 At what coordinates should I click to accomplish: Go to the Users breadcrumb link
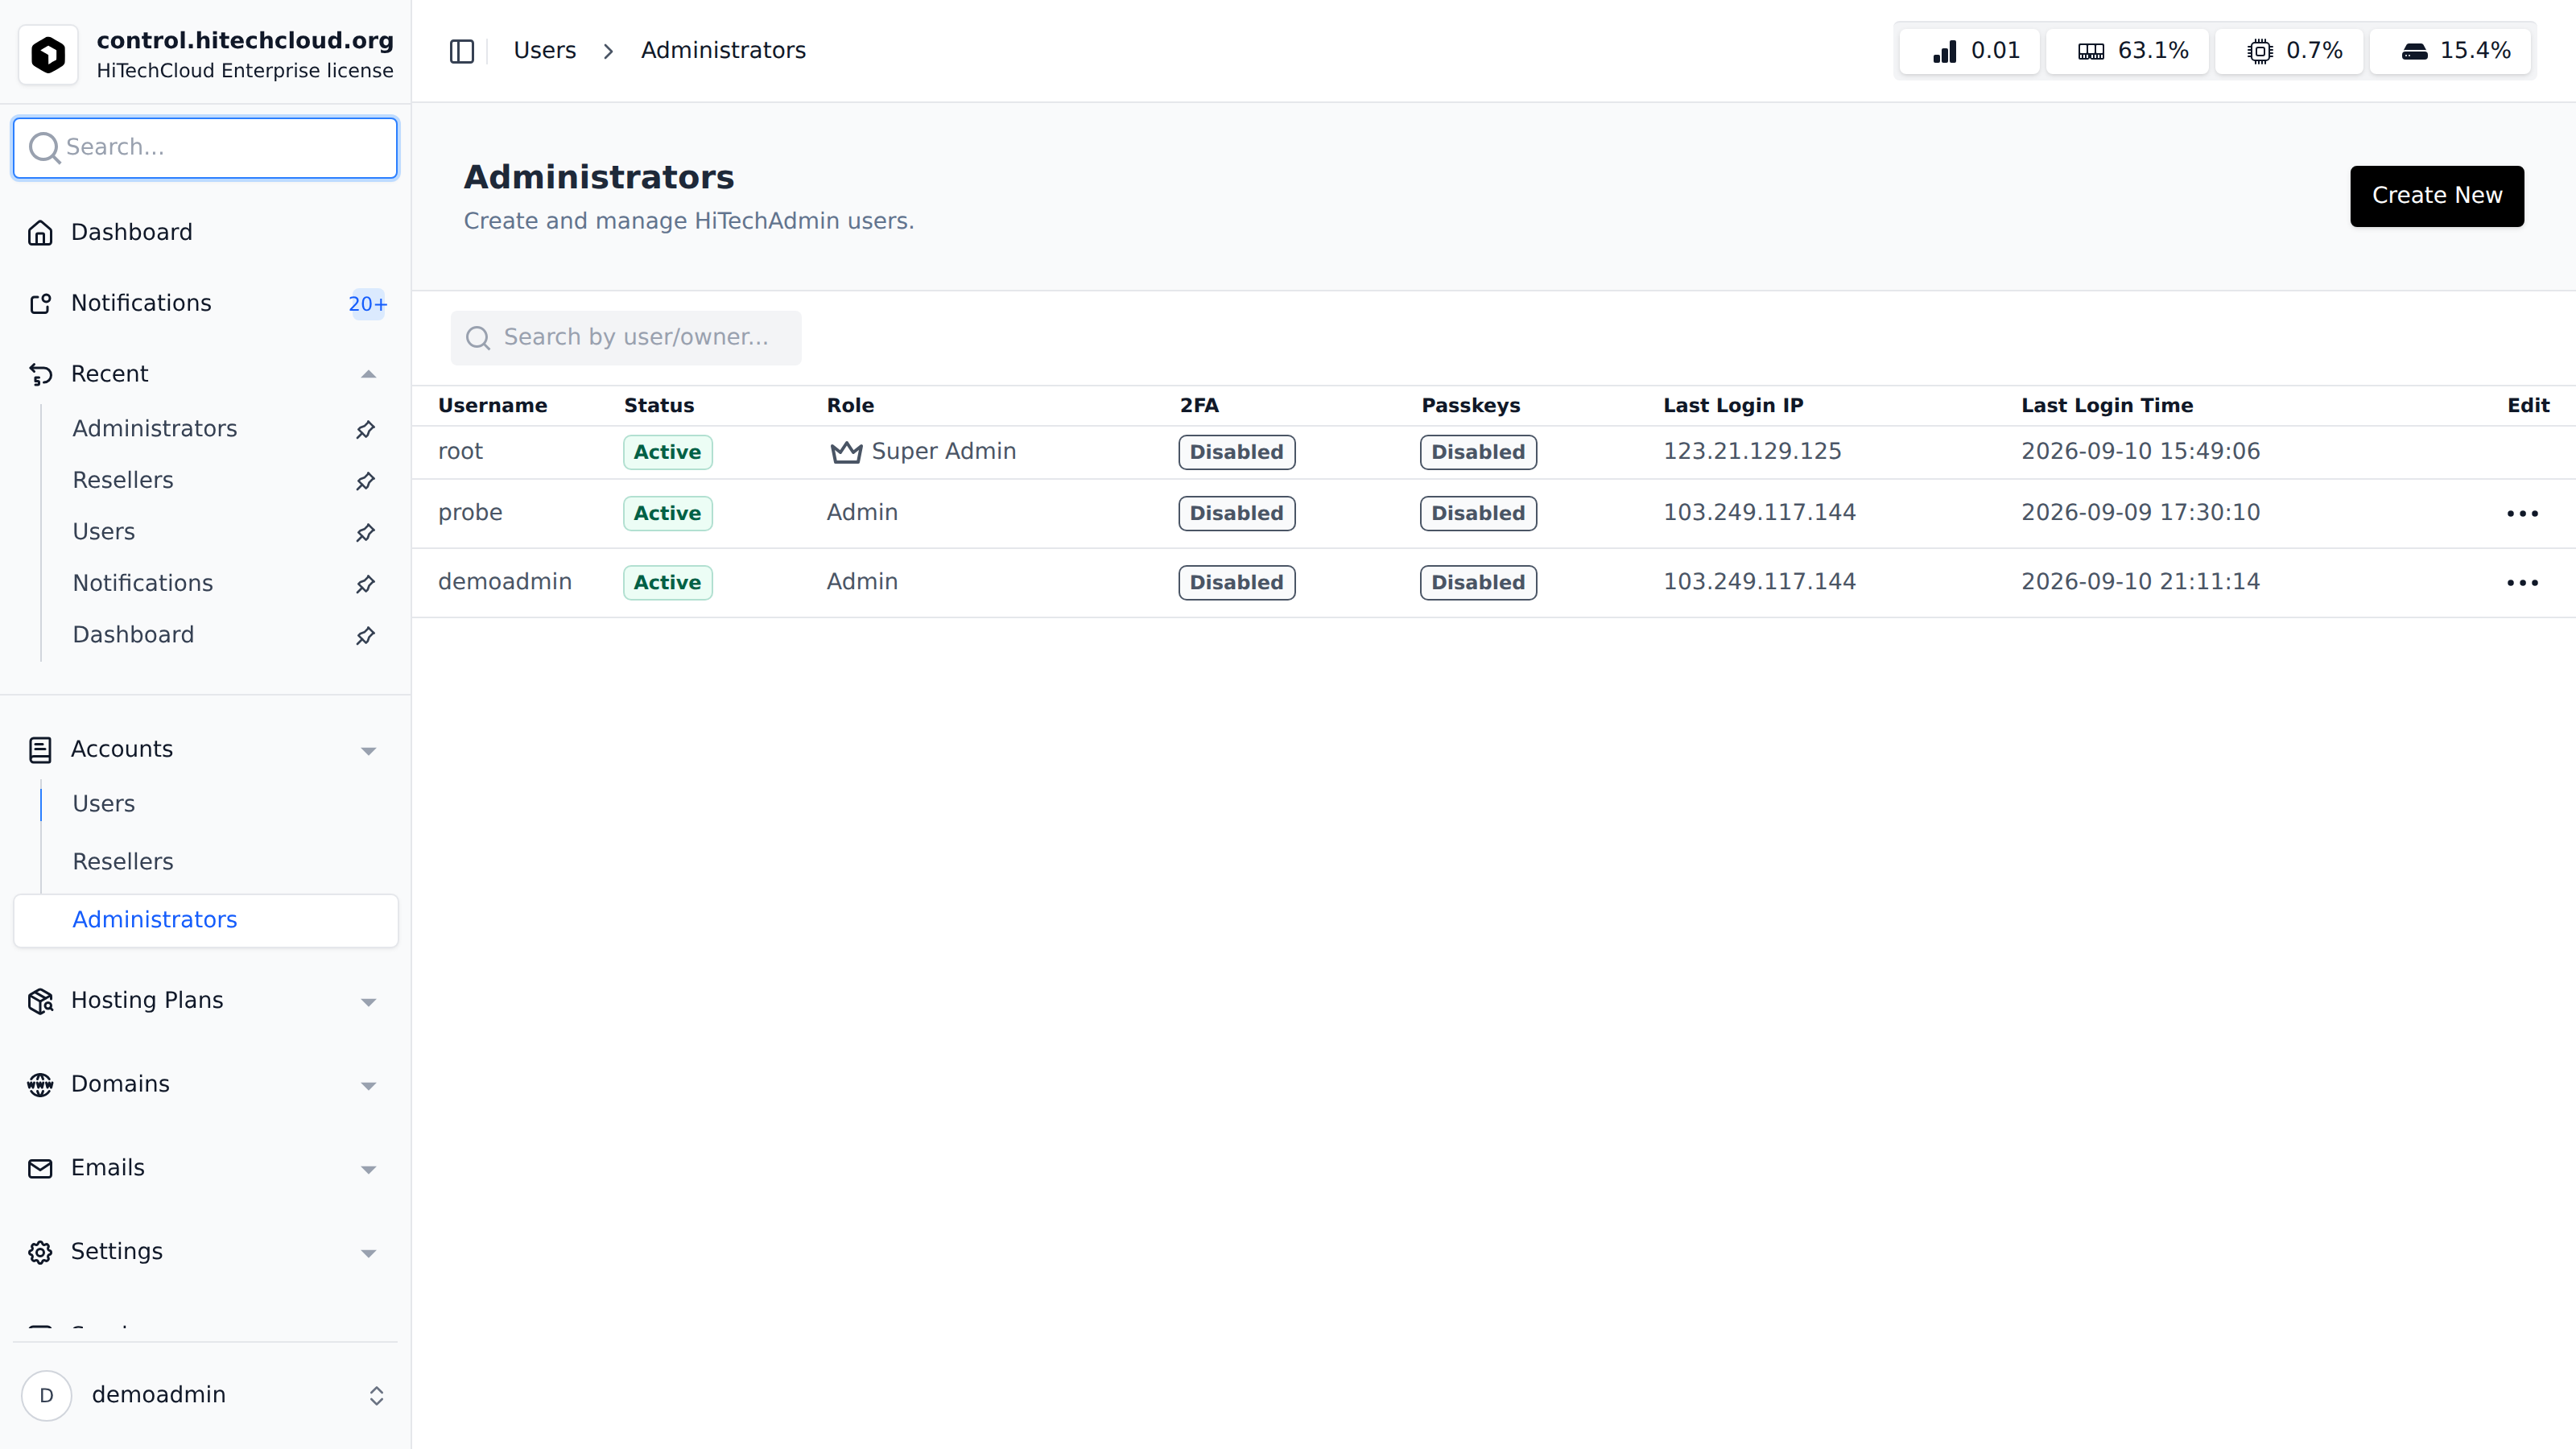(544, 50)
